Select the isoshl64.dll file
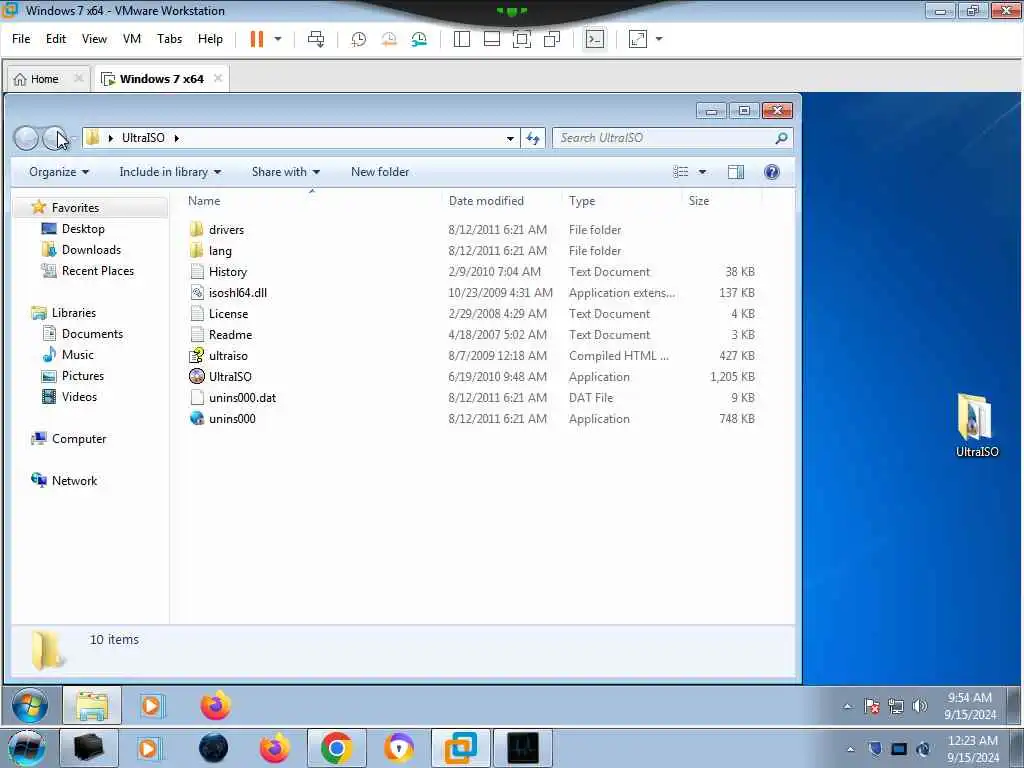 click(238, 293)
